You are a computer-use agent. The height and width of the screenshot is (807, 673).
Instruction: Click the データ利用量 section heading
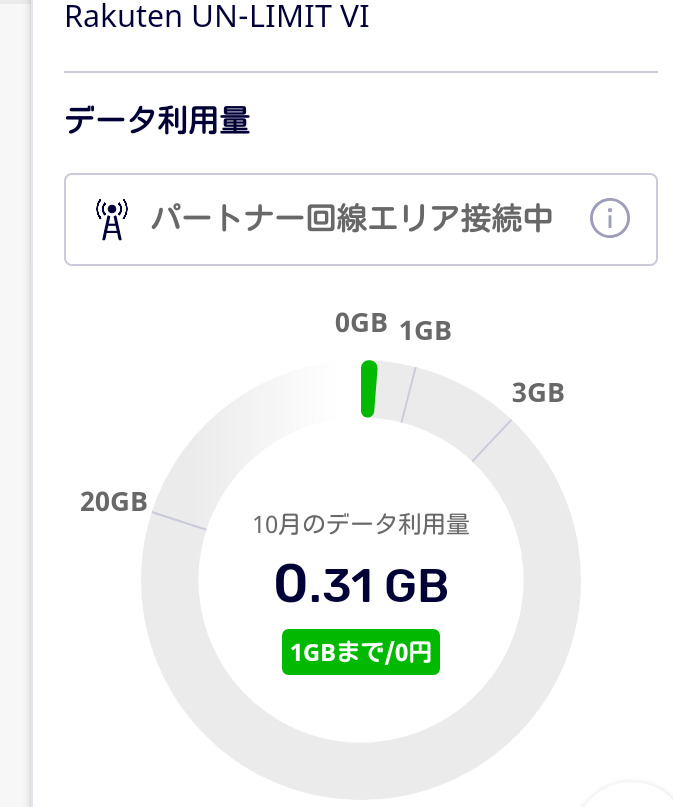pyautogui.click(x=157, y=122)
